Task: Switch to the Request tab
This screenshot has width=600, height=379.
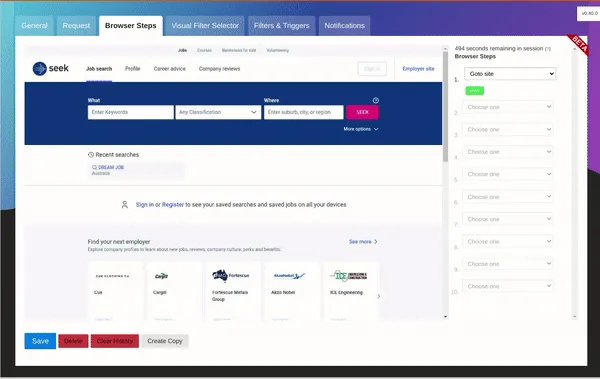Action: (x=76, y=26)
